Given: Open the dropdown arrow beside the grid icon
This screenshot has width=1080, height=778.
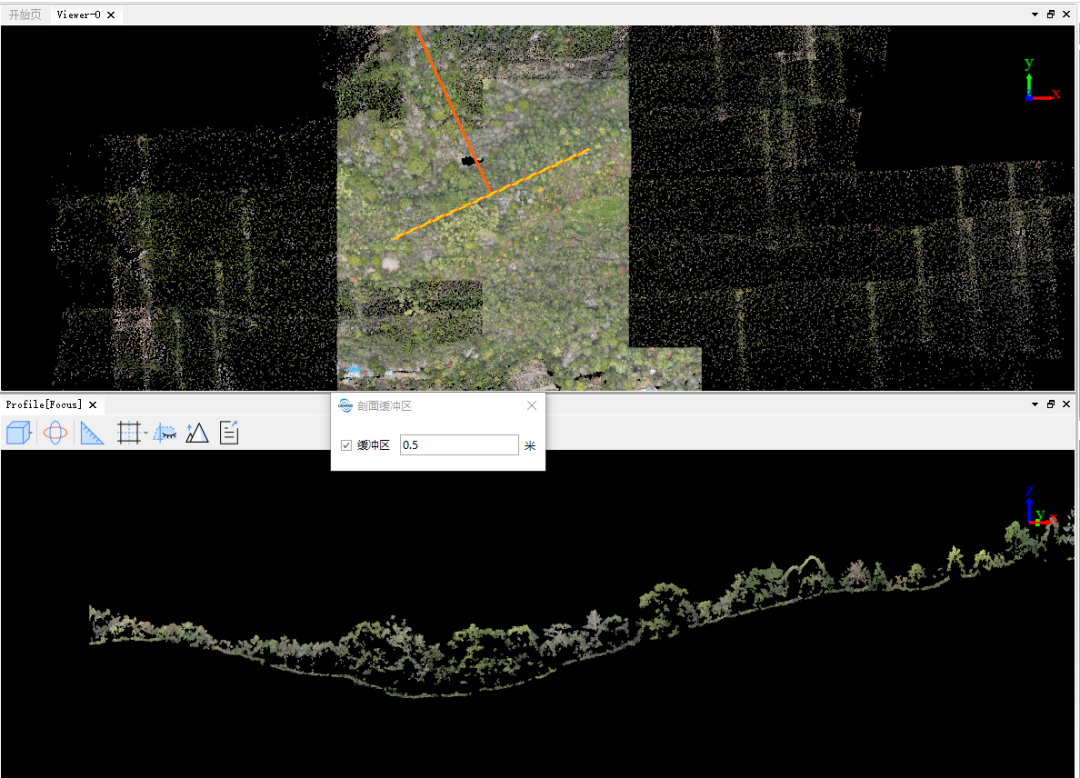Looking at the screenshot, I should (x=146, y=433).
